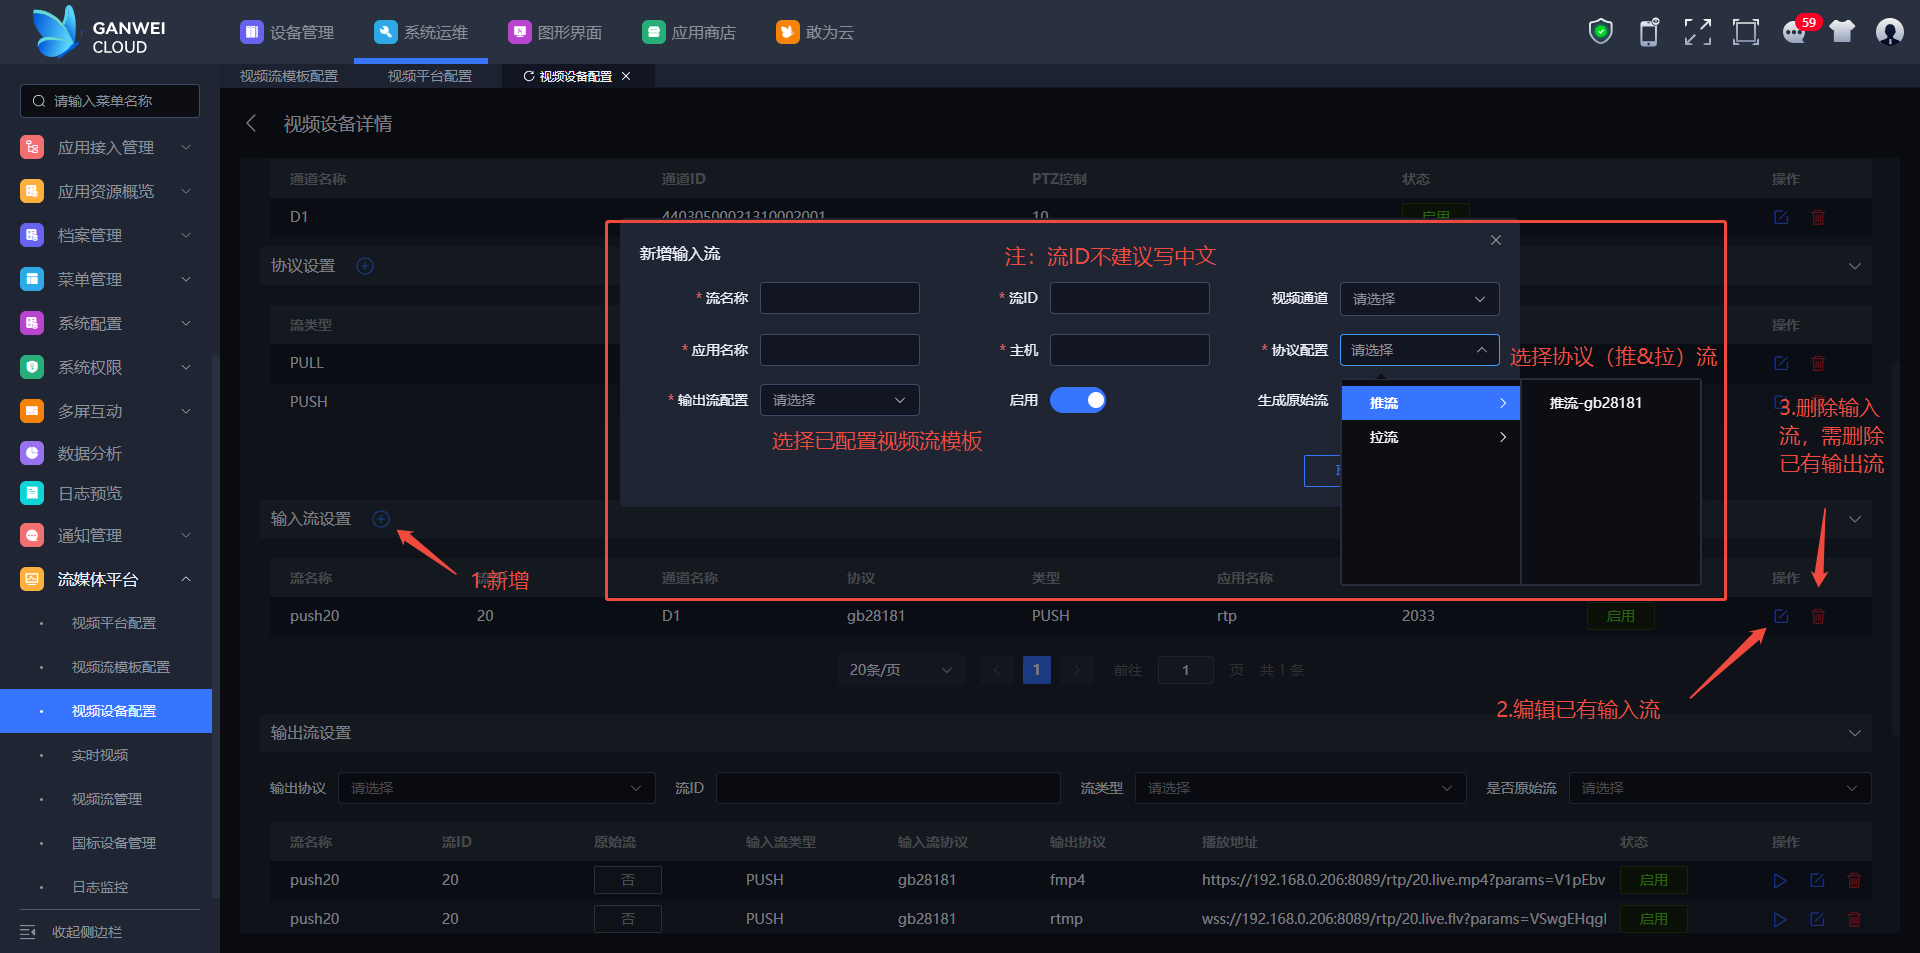Toggle 启用 status tag of push20 input stream

pos(1620,616)
